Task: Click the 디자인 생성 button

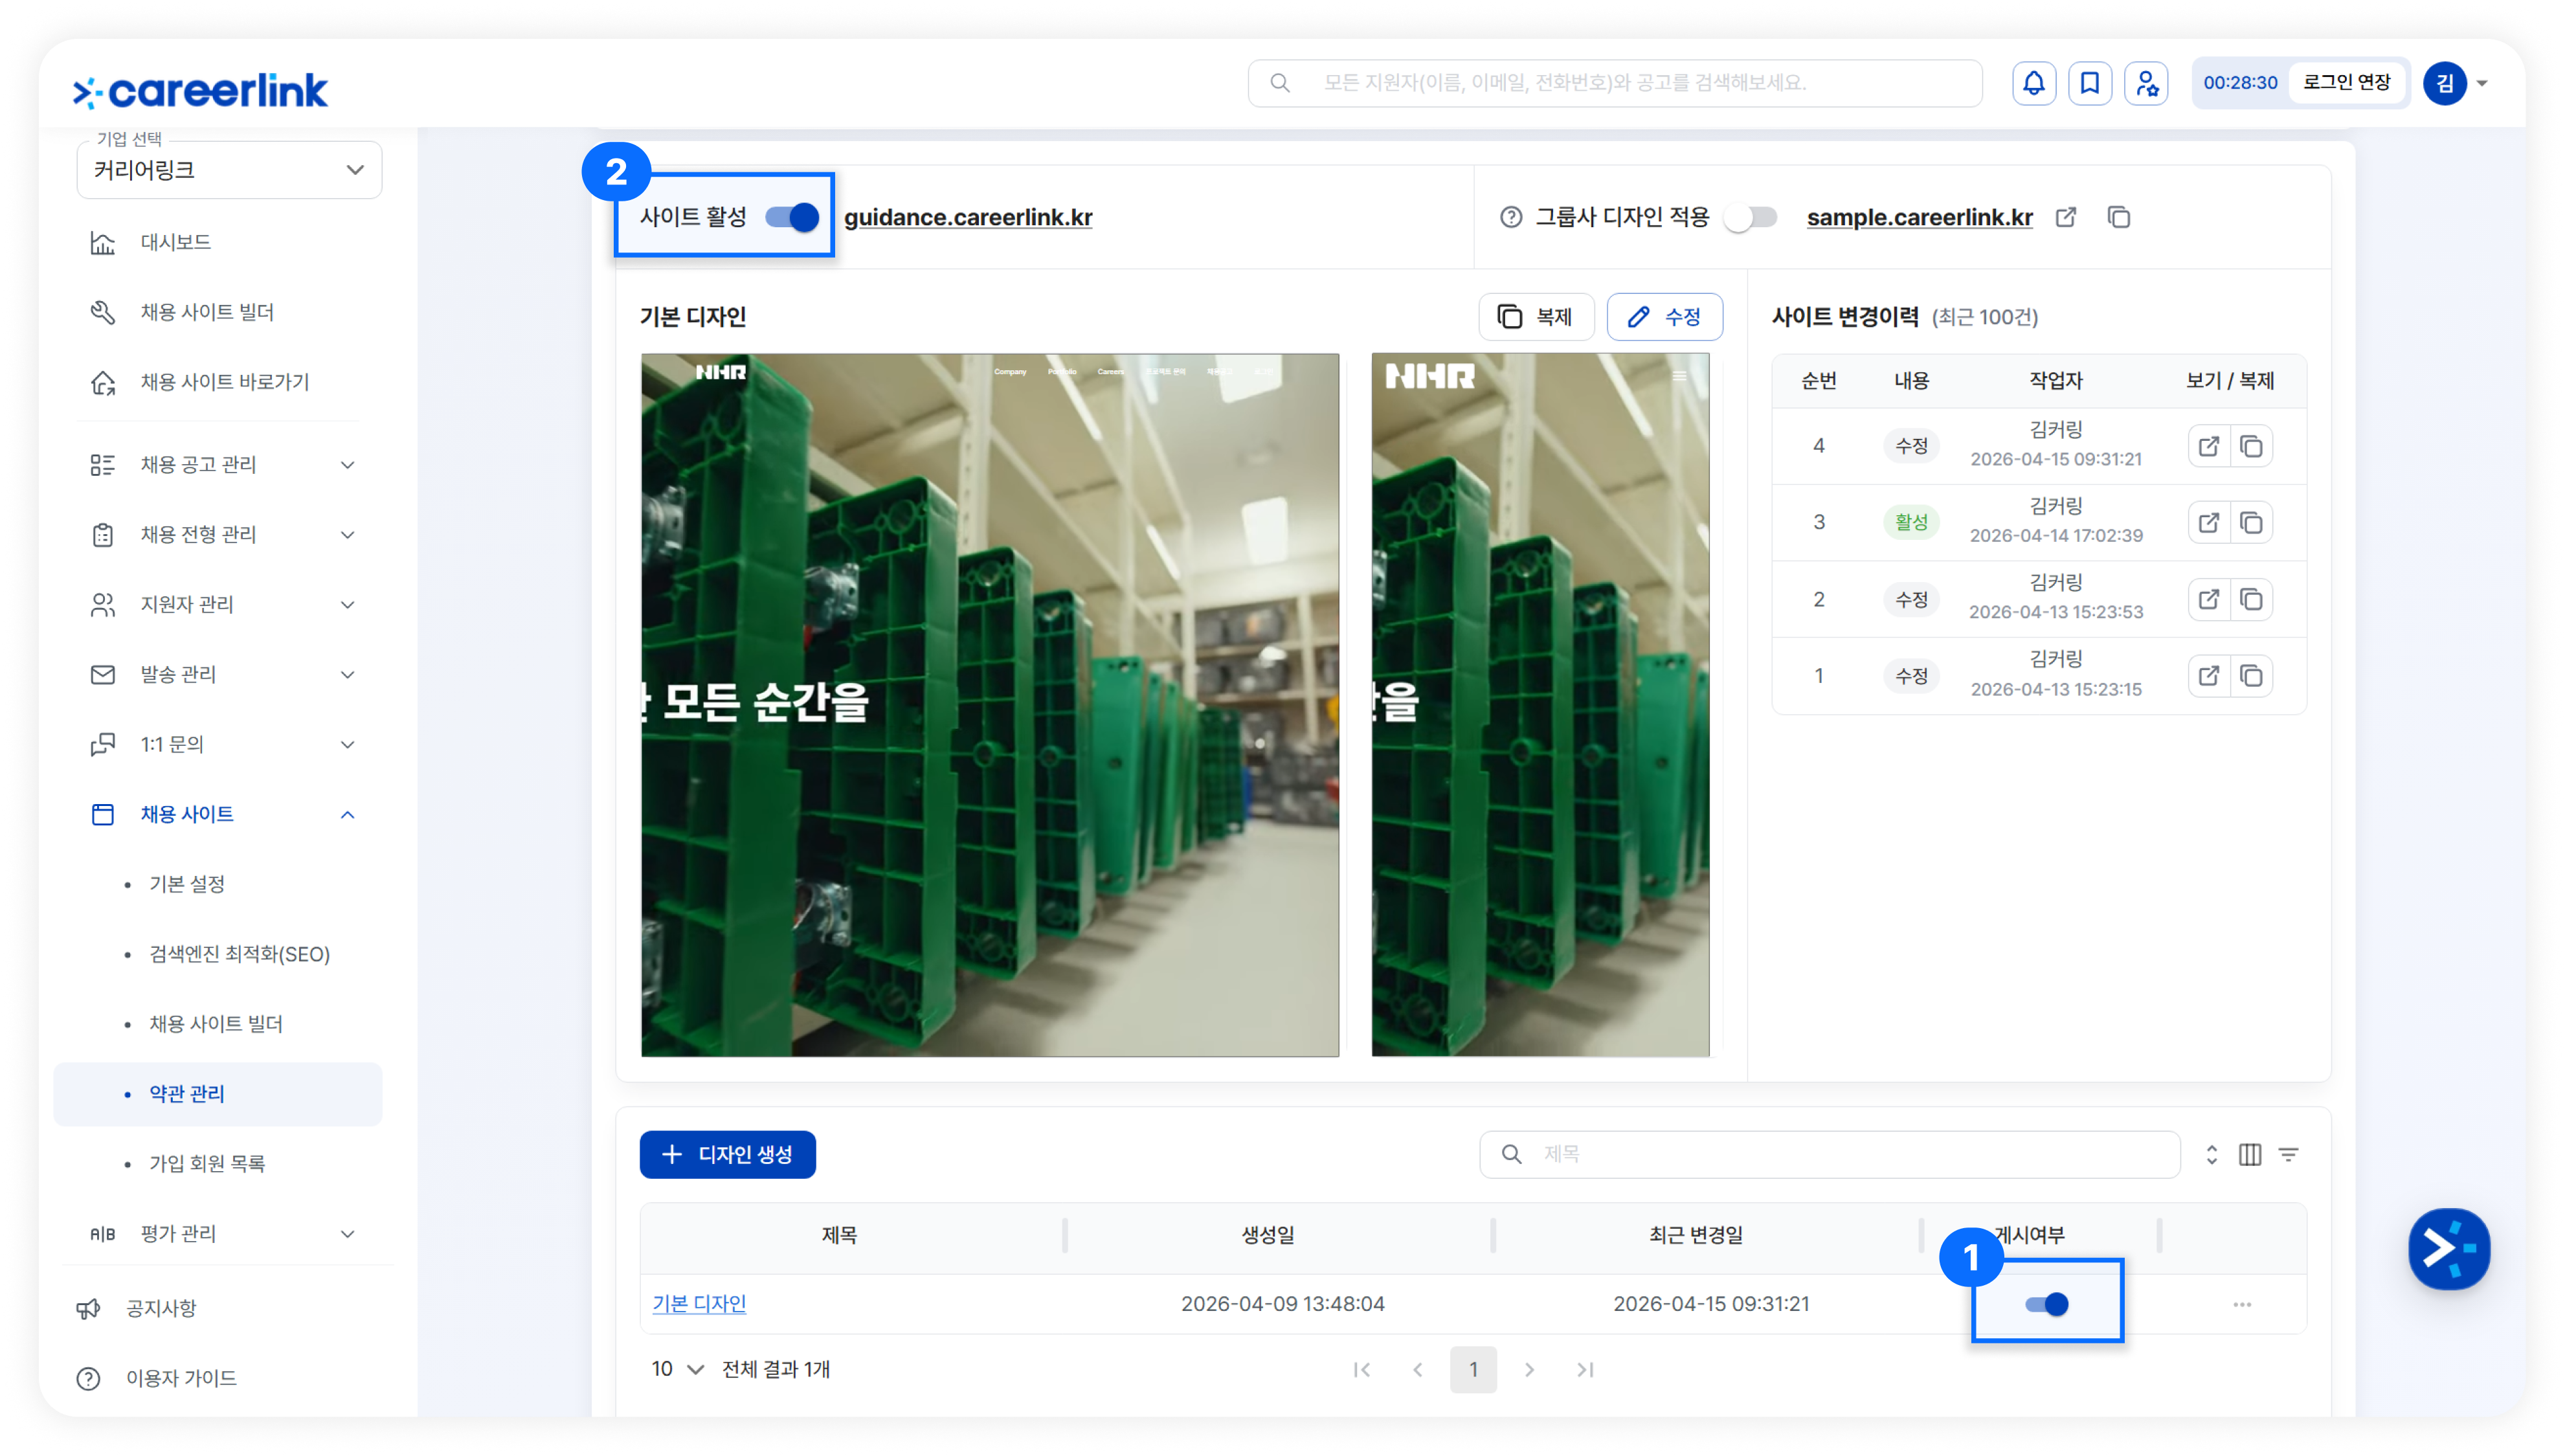Action: click(x=727, y=1155)
